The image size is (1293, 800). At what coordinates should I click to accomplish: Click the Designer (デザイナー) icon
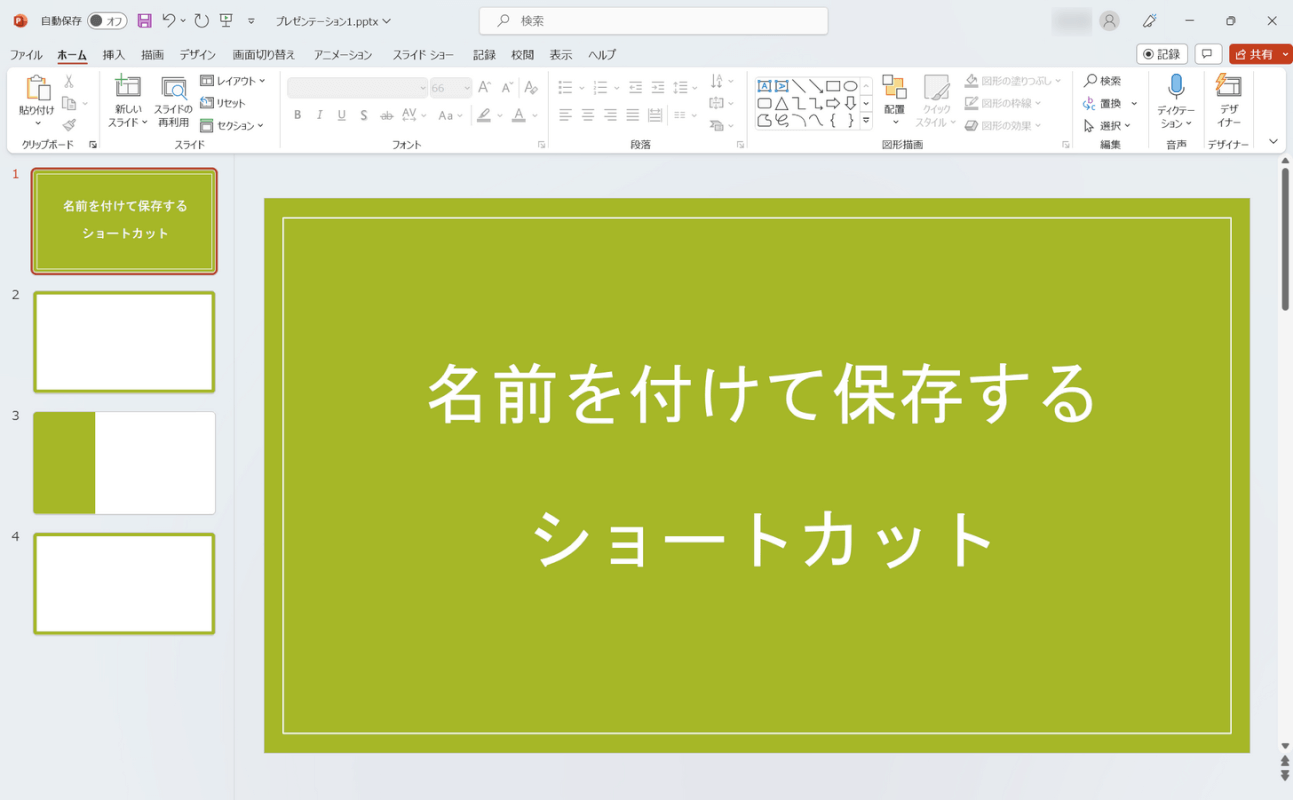1228,87
